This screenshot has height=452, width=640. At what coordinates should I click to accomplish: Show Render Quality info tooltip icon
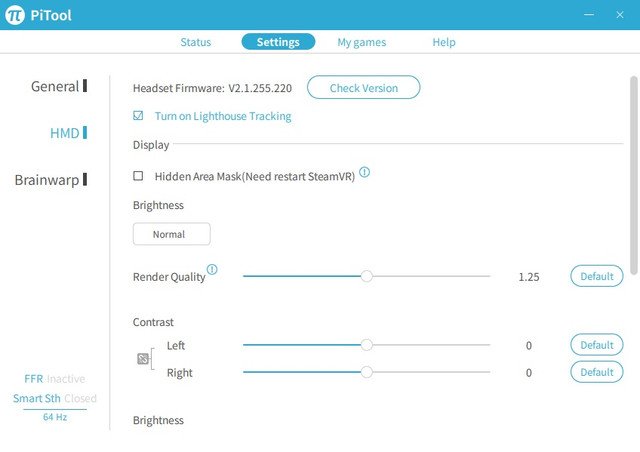(212, 269)
